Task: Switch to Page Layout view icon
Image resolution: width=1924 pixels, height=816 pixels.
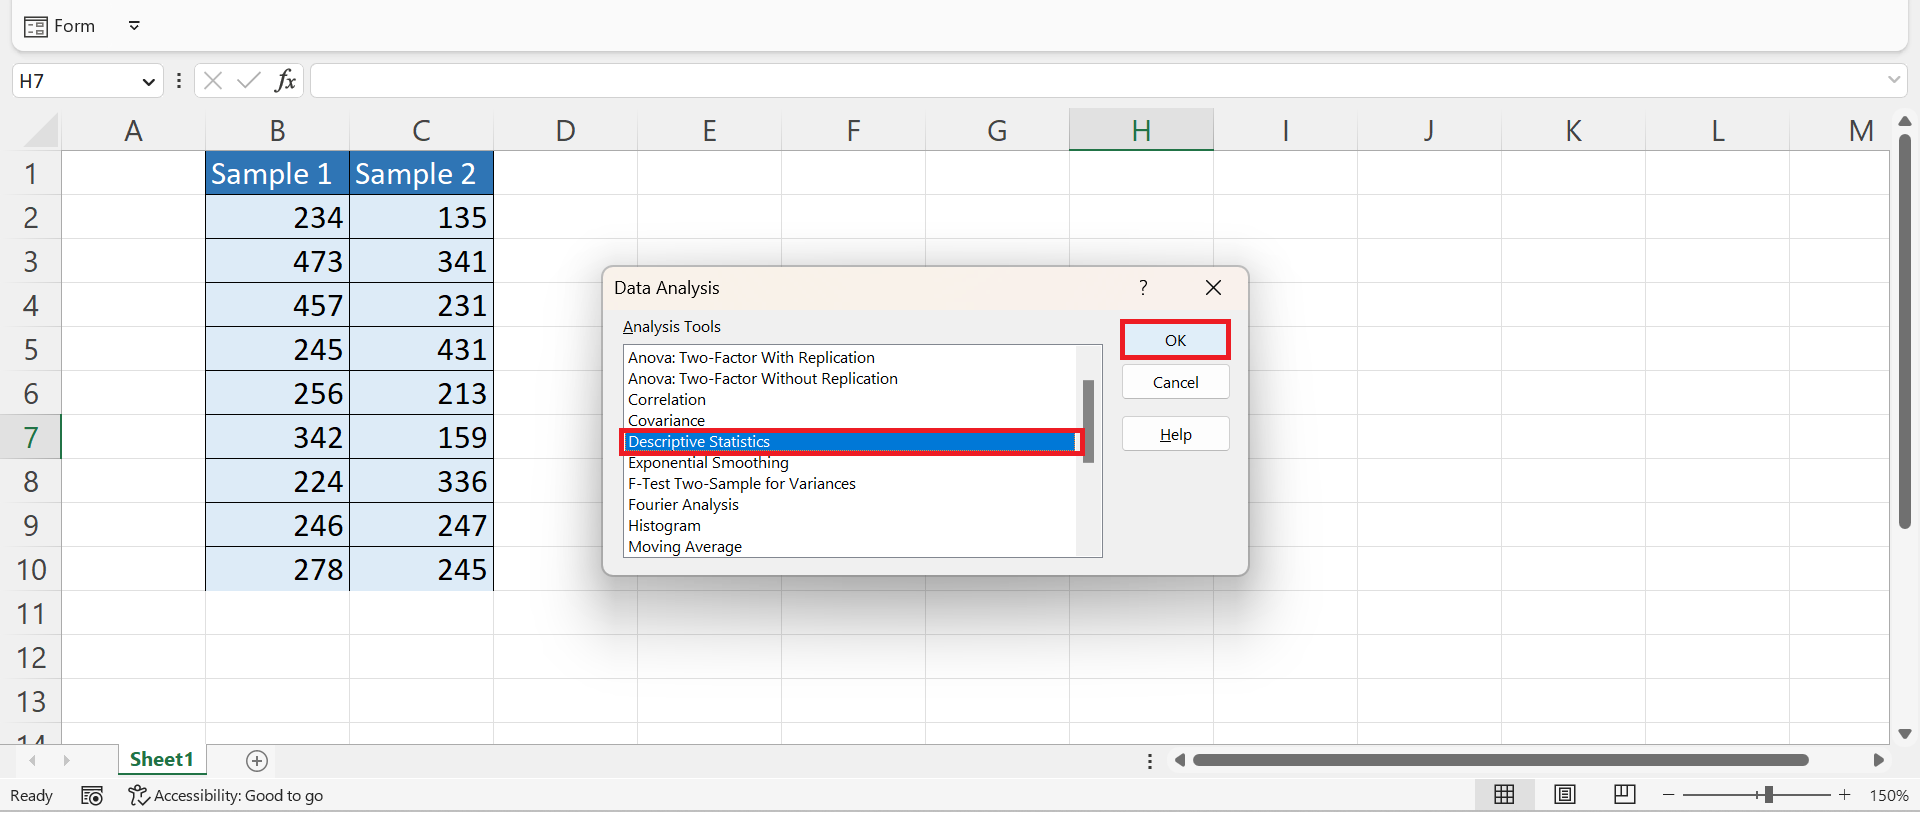Action: pyautogui.click(x=1564, y=795)
